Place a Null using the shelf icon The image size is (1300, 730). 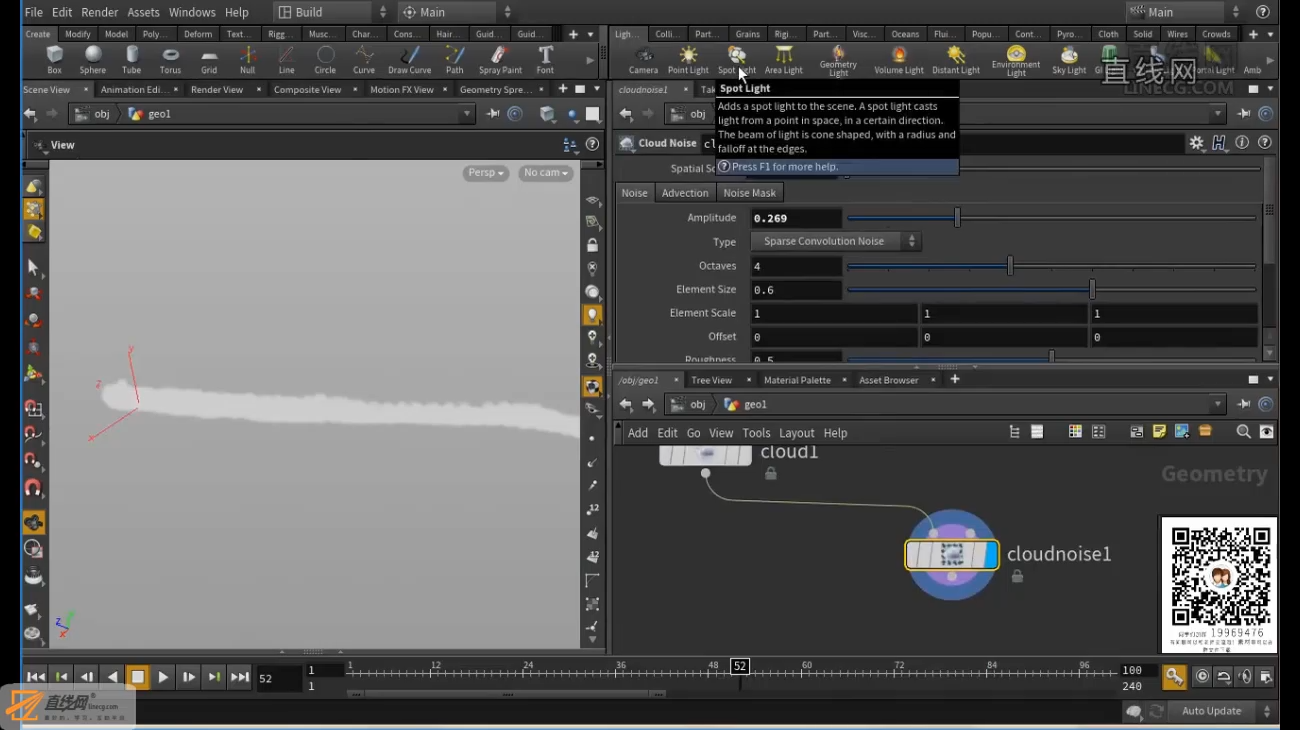point(247,60)
